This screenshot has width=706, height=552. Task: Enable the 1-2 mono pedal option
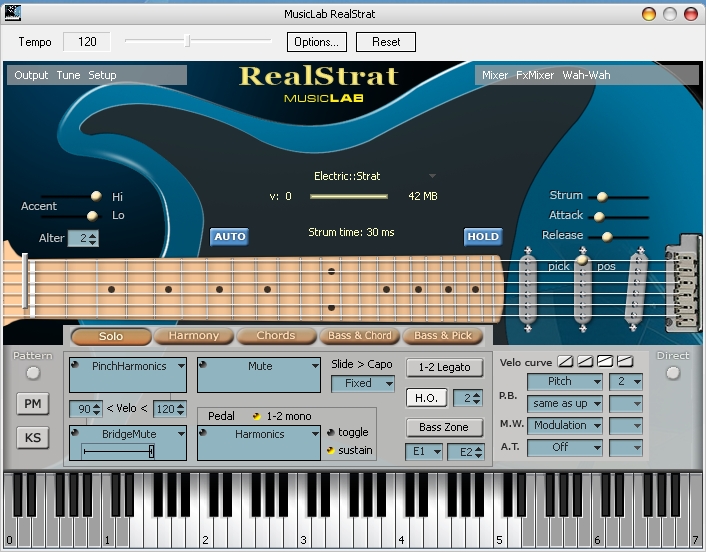point(257,416)
